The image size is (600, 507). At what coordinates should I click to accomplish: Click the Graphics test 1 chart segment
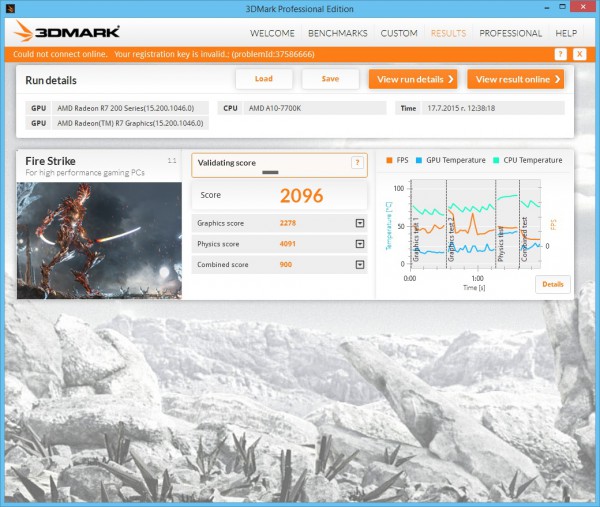[x=428, y=224]
